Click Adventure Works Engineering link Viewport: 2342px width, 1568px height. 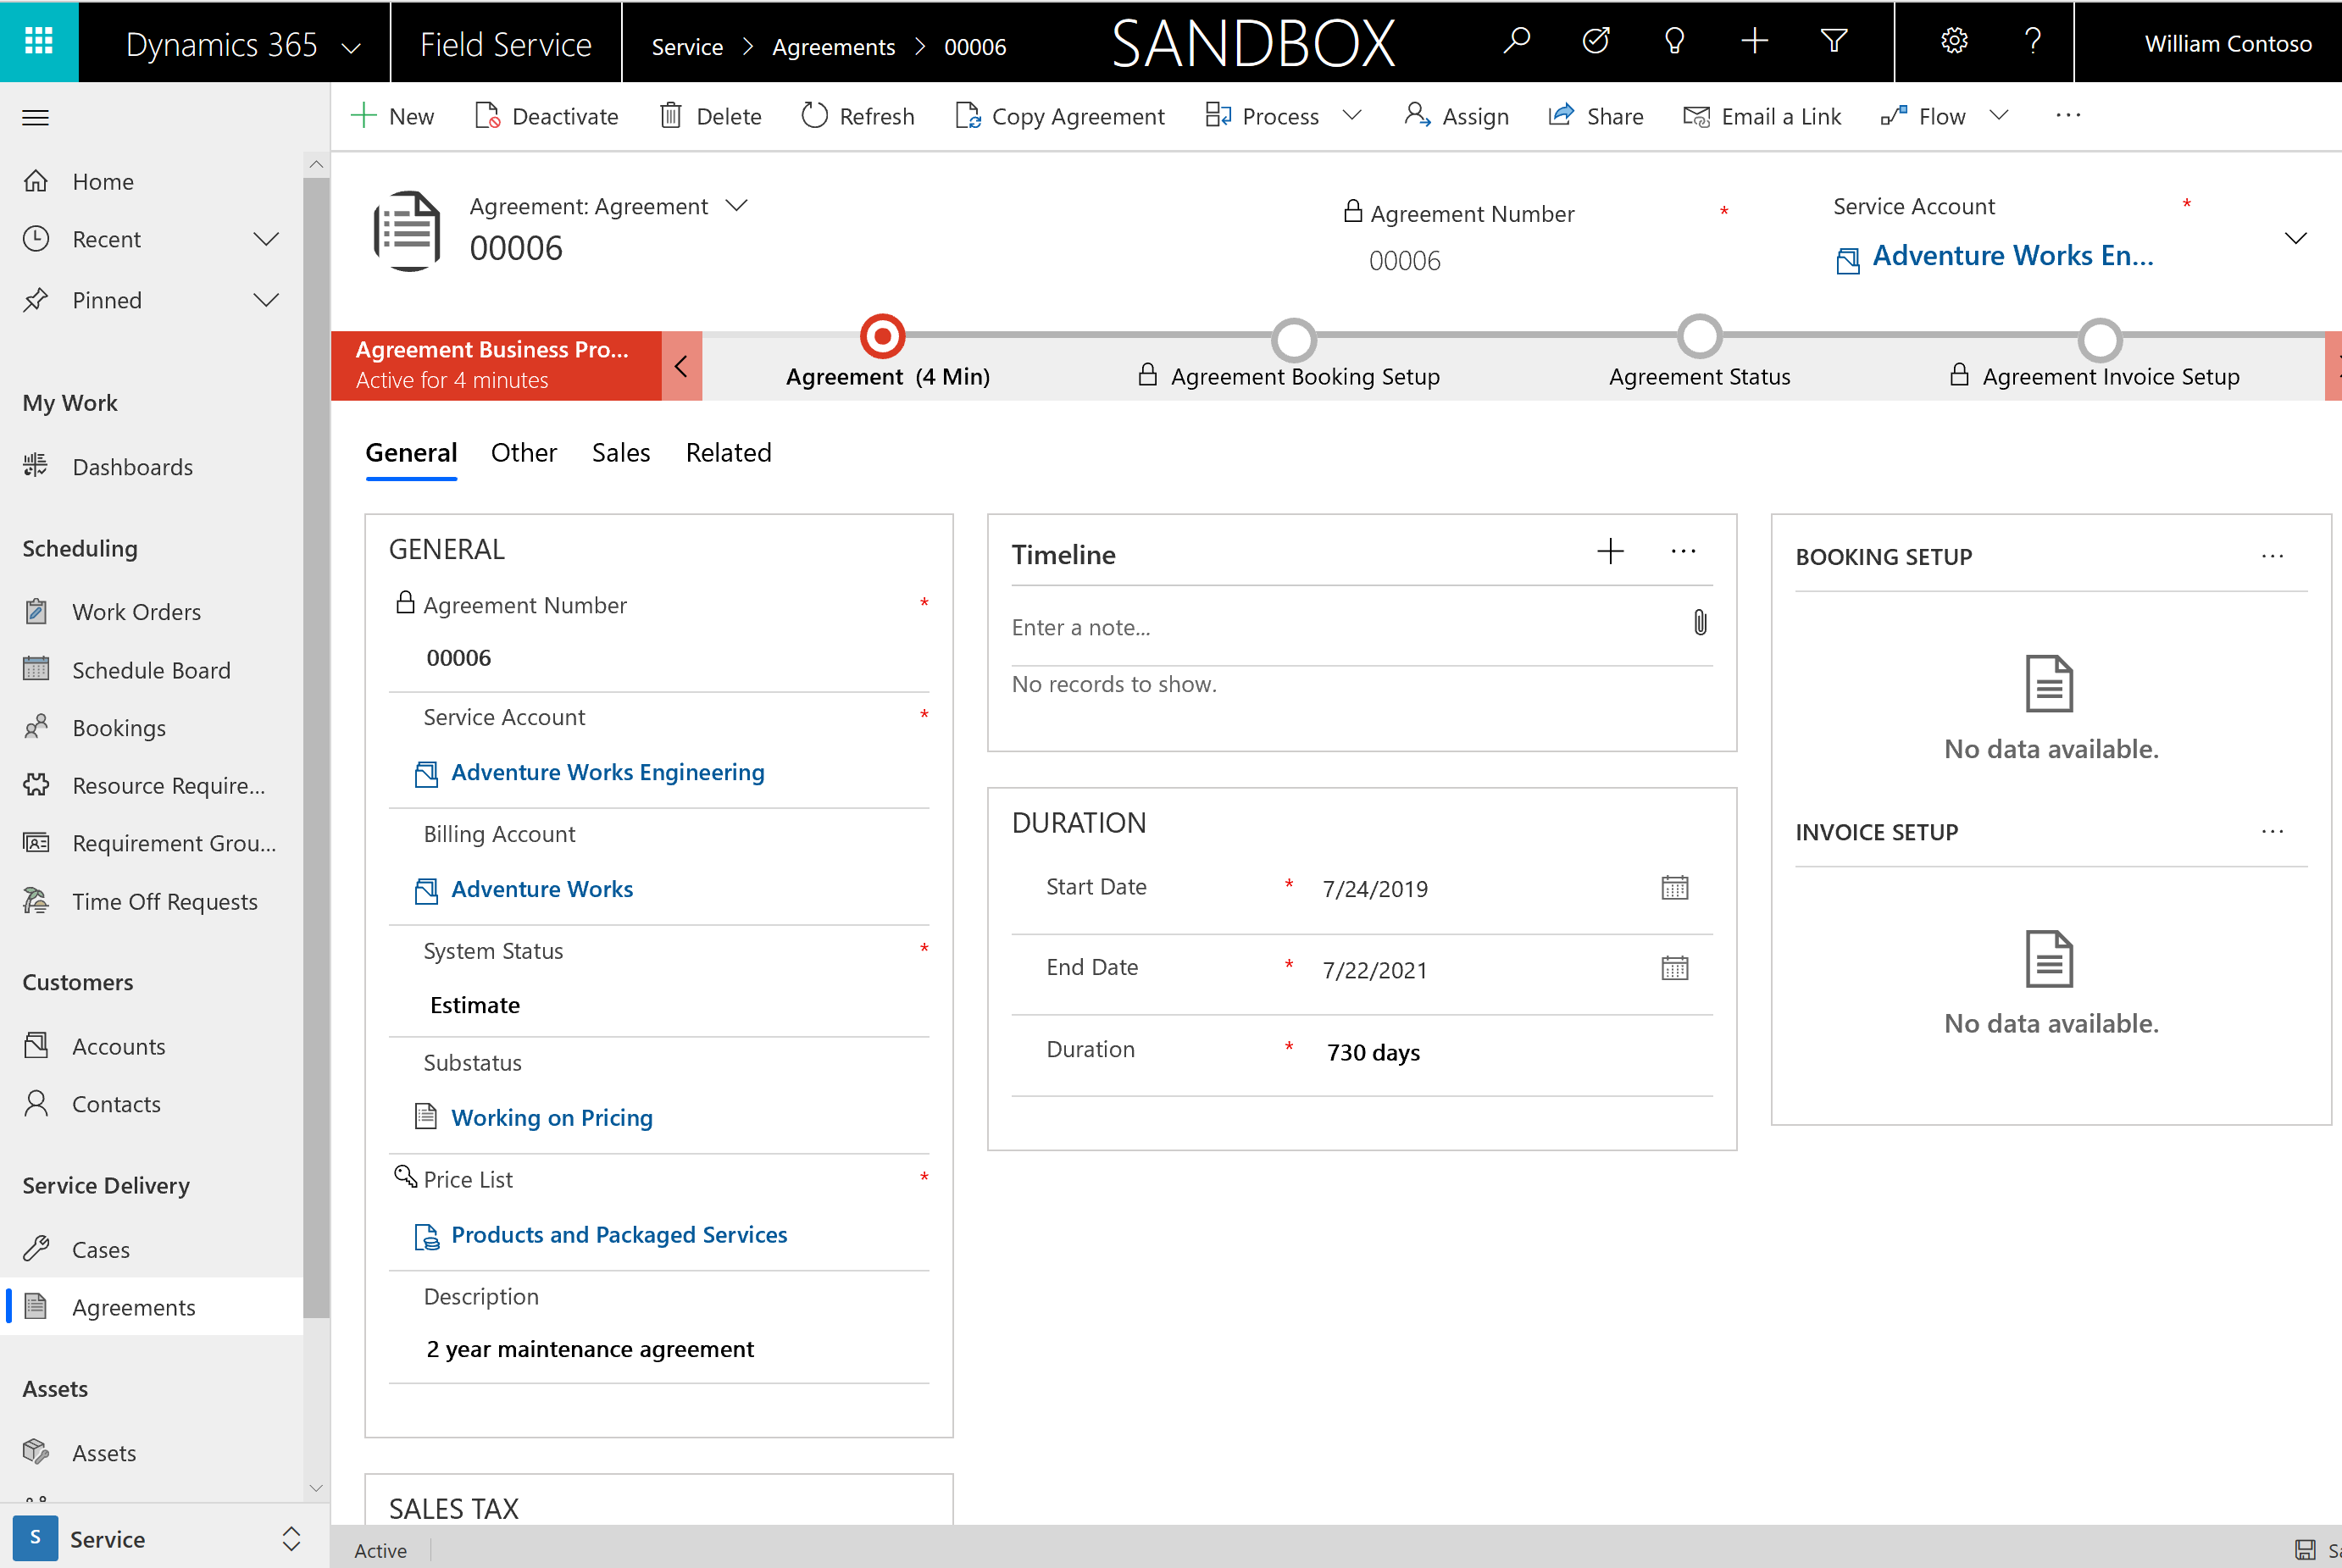(608, 772)
